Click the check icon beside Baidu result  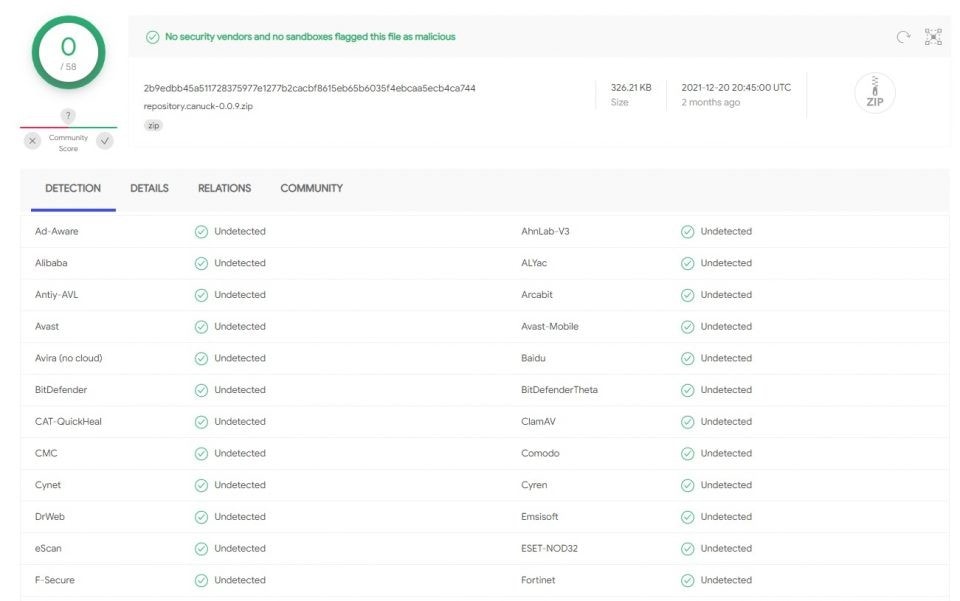pos(688,359)
